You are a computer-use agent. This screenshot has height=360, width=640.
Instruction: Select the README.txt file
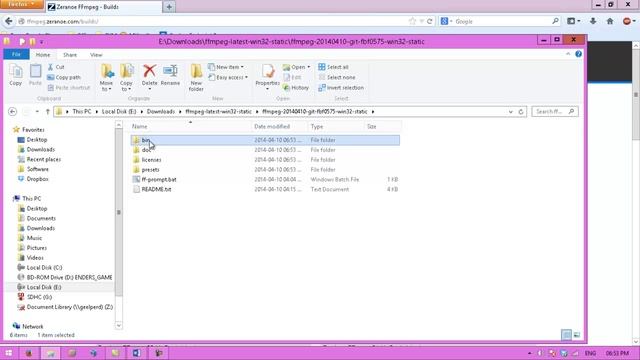265,189
